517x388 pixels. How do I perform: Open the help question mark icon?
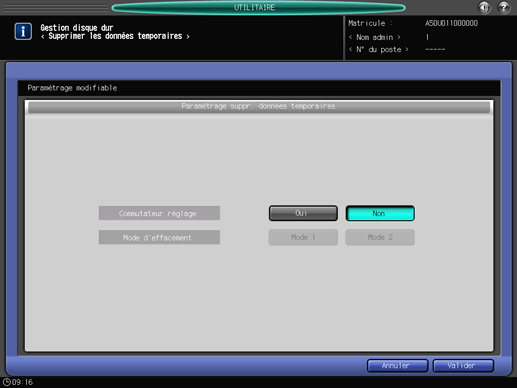[504, 7]
